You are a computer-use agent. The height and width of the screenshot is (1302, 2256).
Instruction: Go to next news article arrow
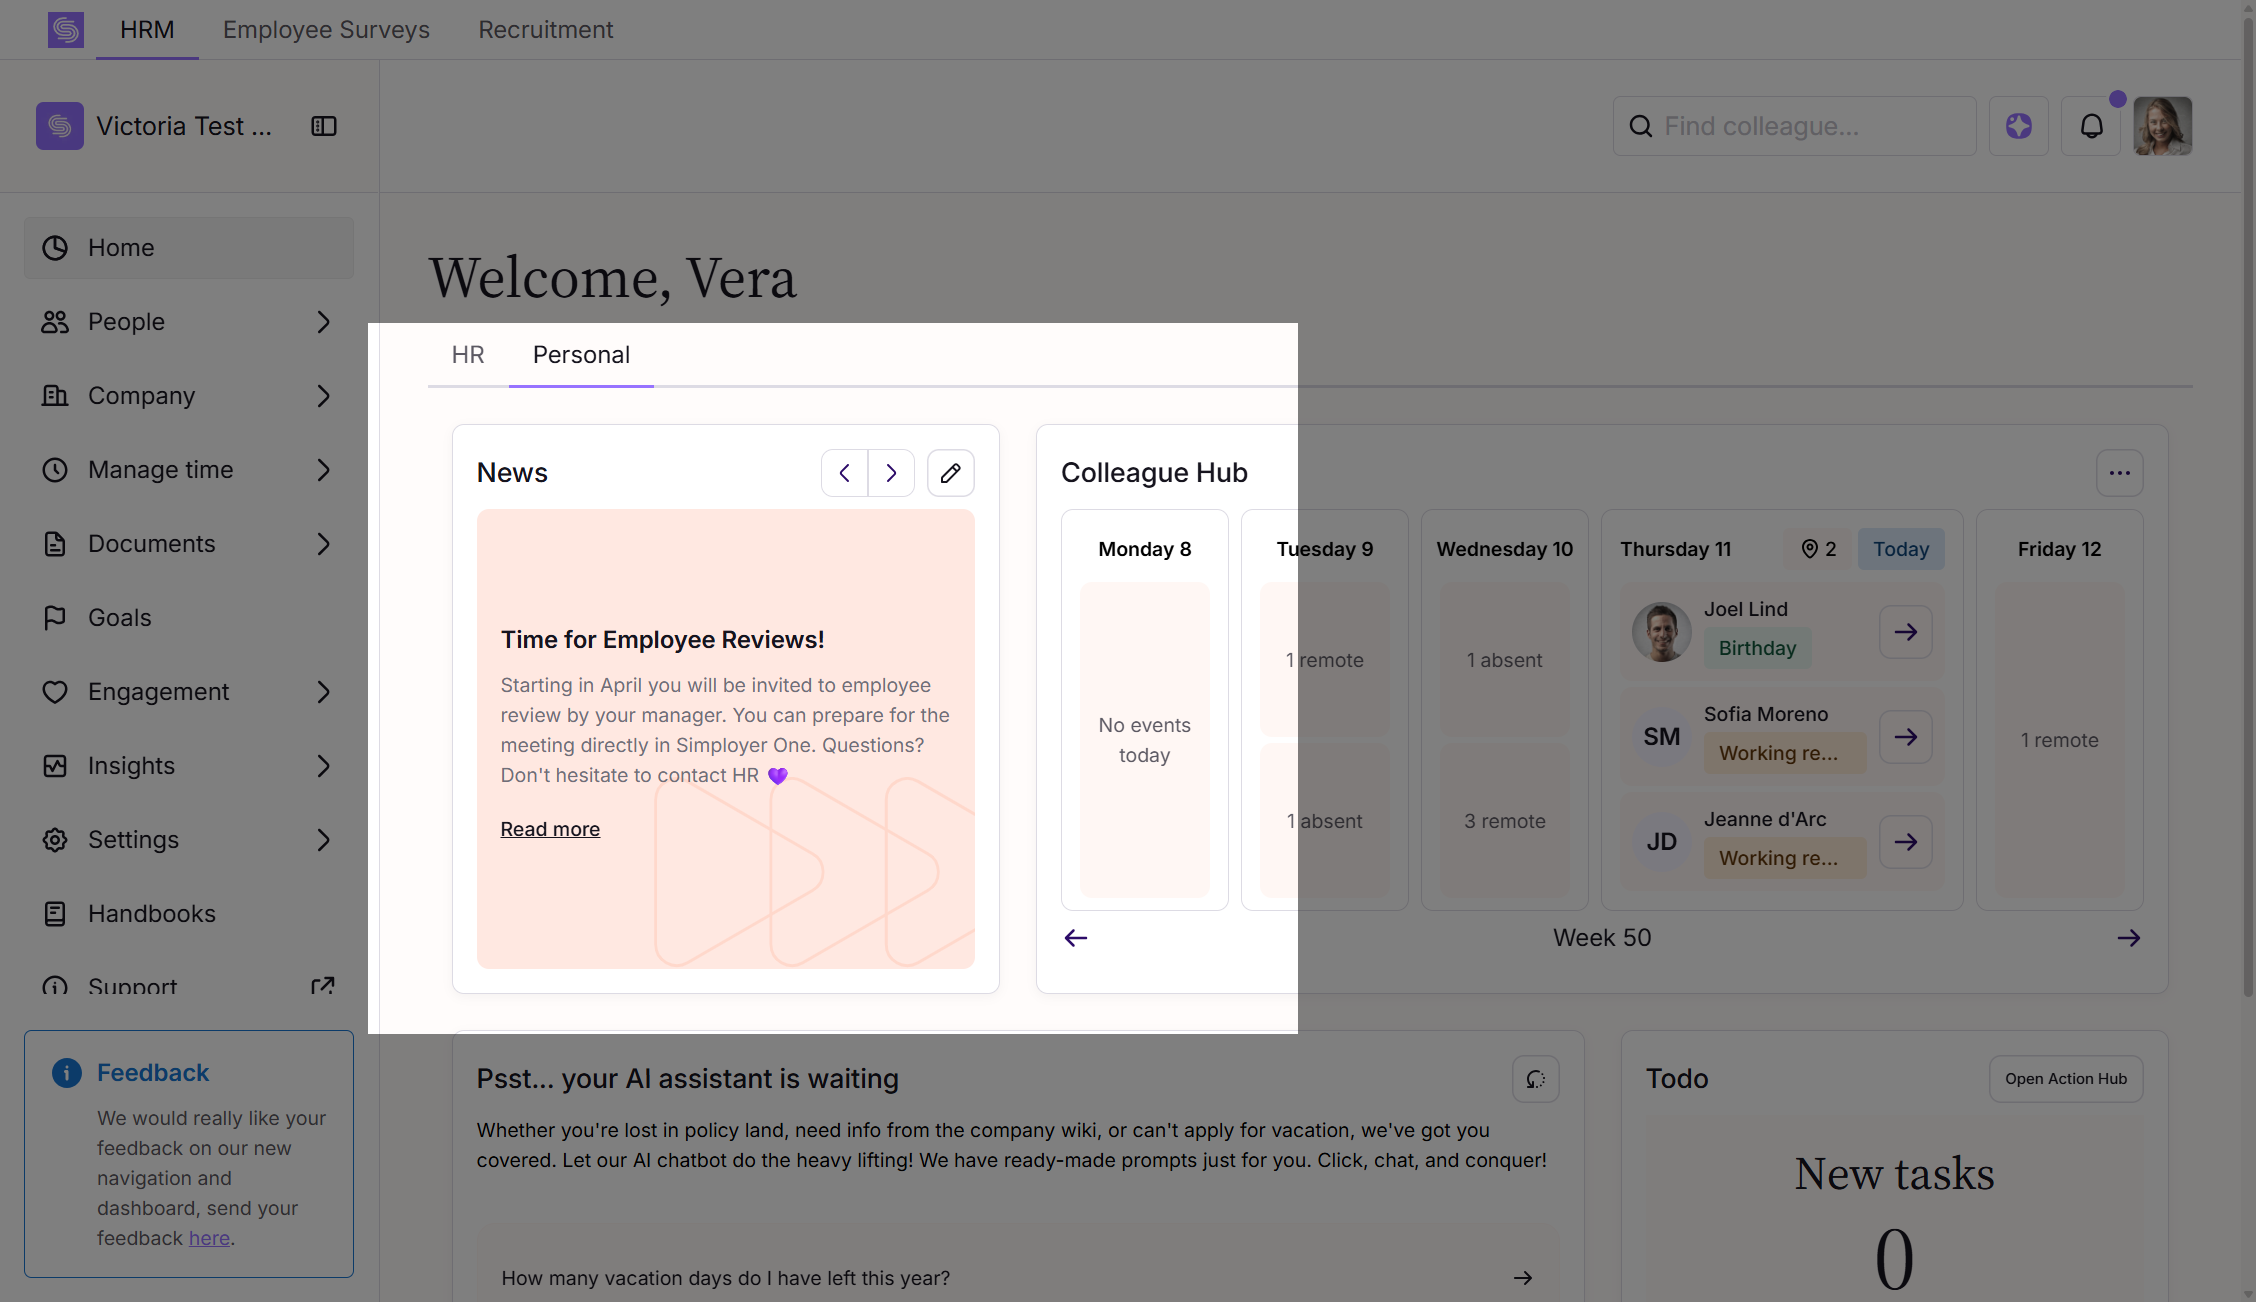[891, 473]
